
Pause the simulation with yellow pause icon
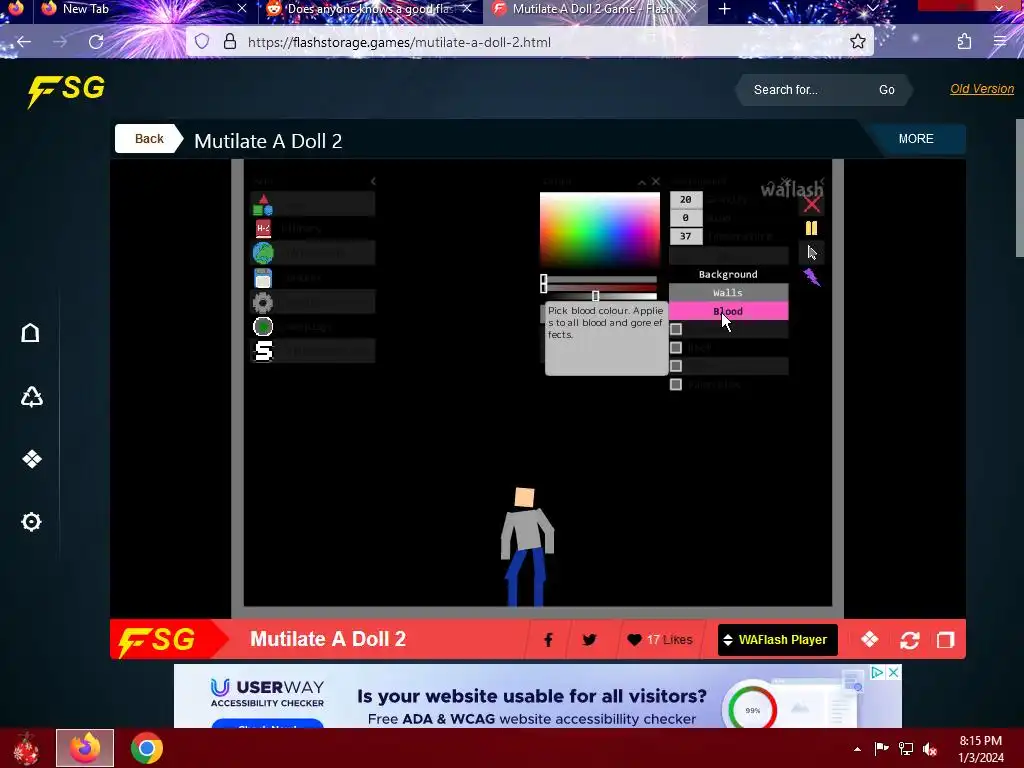812,228
